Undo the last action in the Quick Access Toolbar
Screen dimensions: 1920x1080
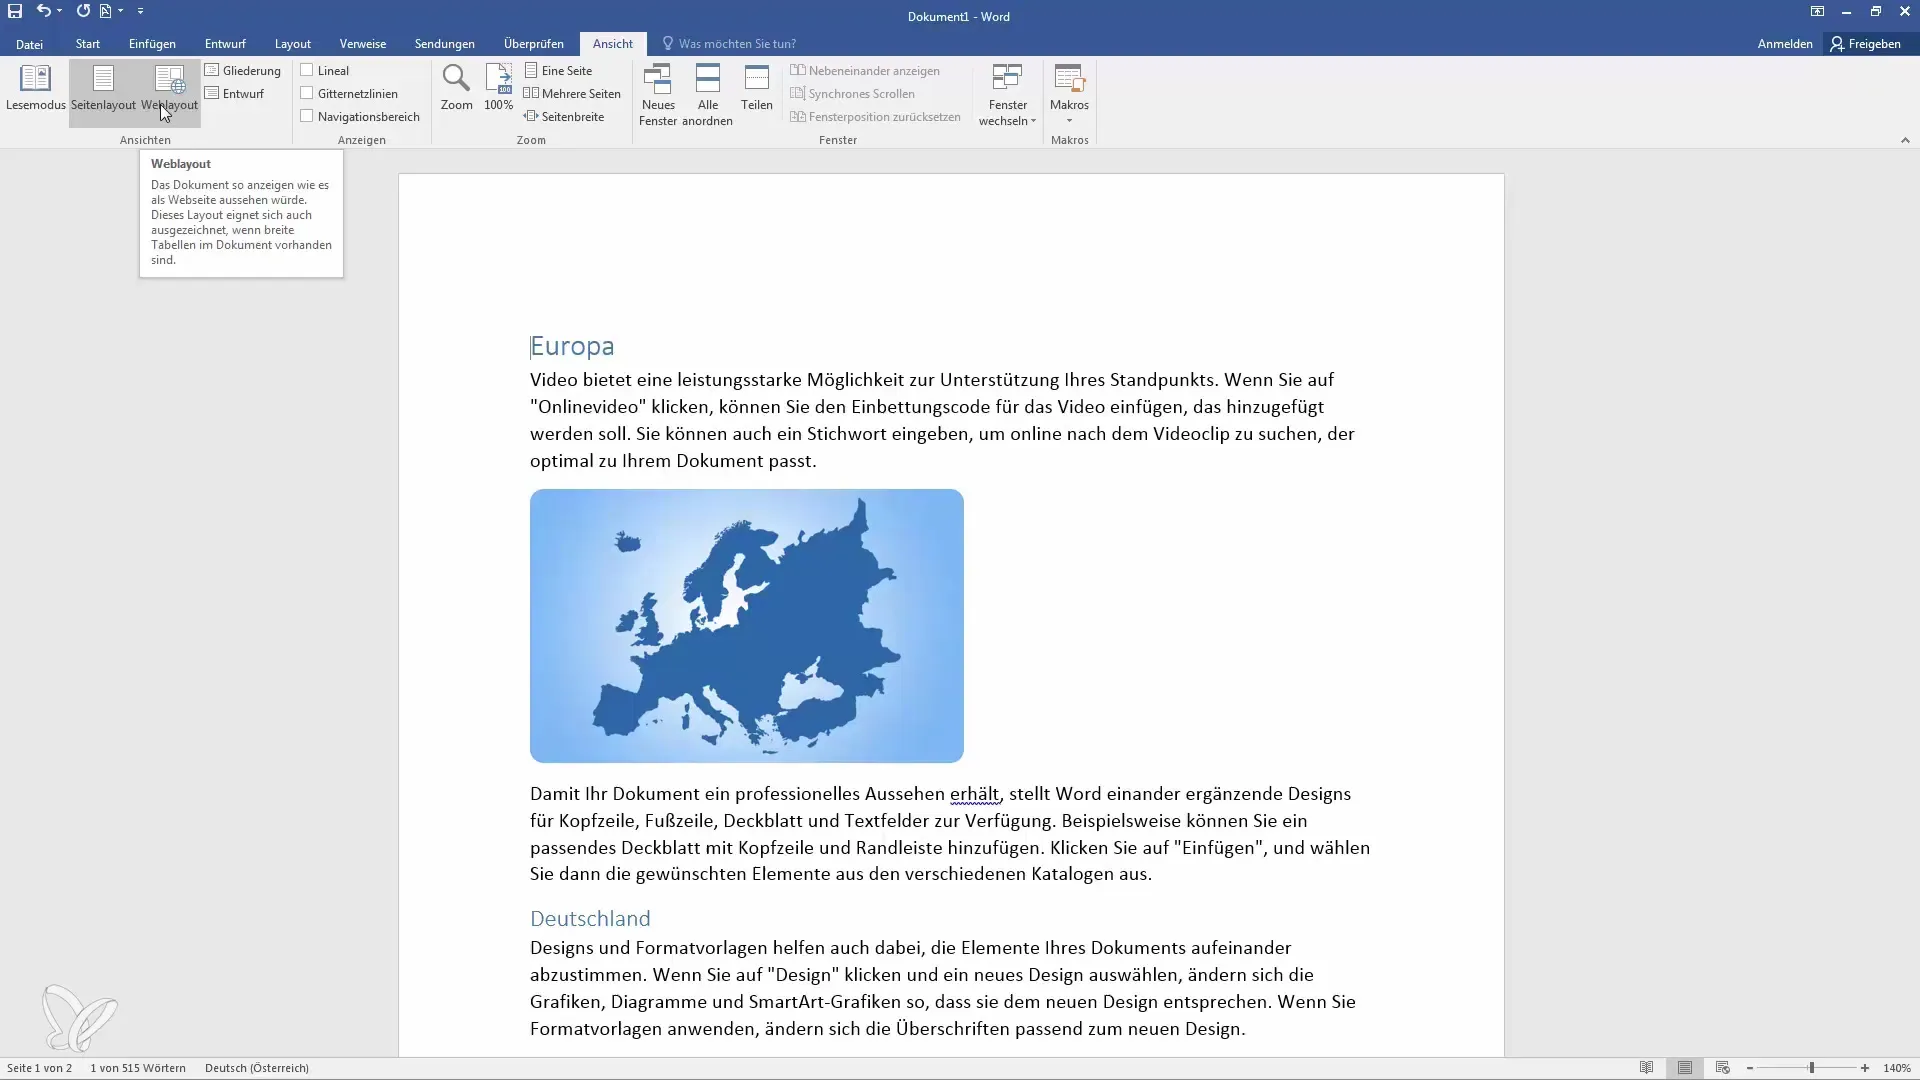pos(43,11)
